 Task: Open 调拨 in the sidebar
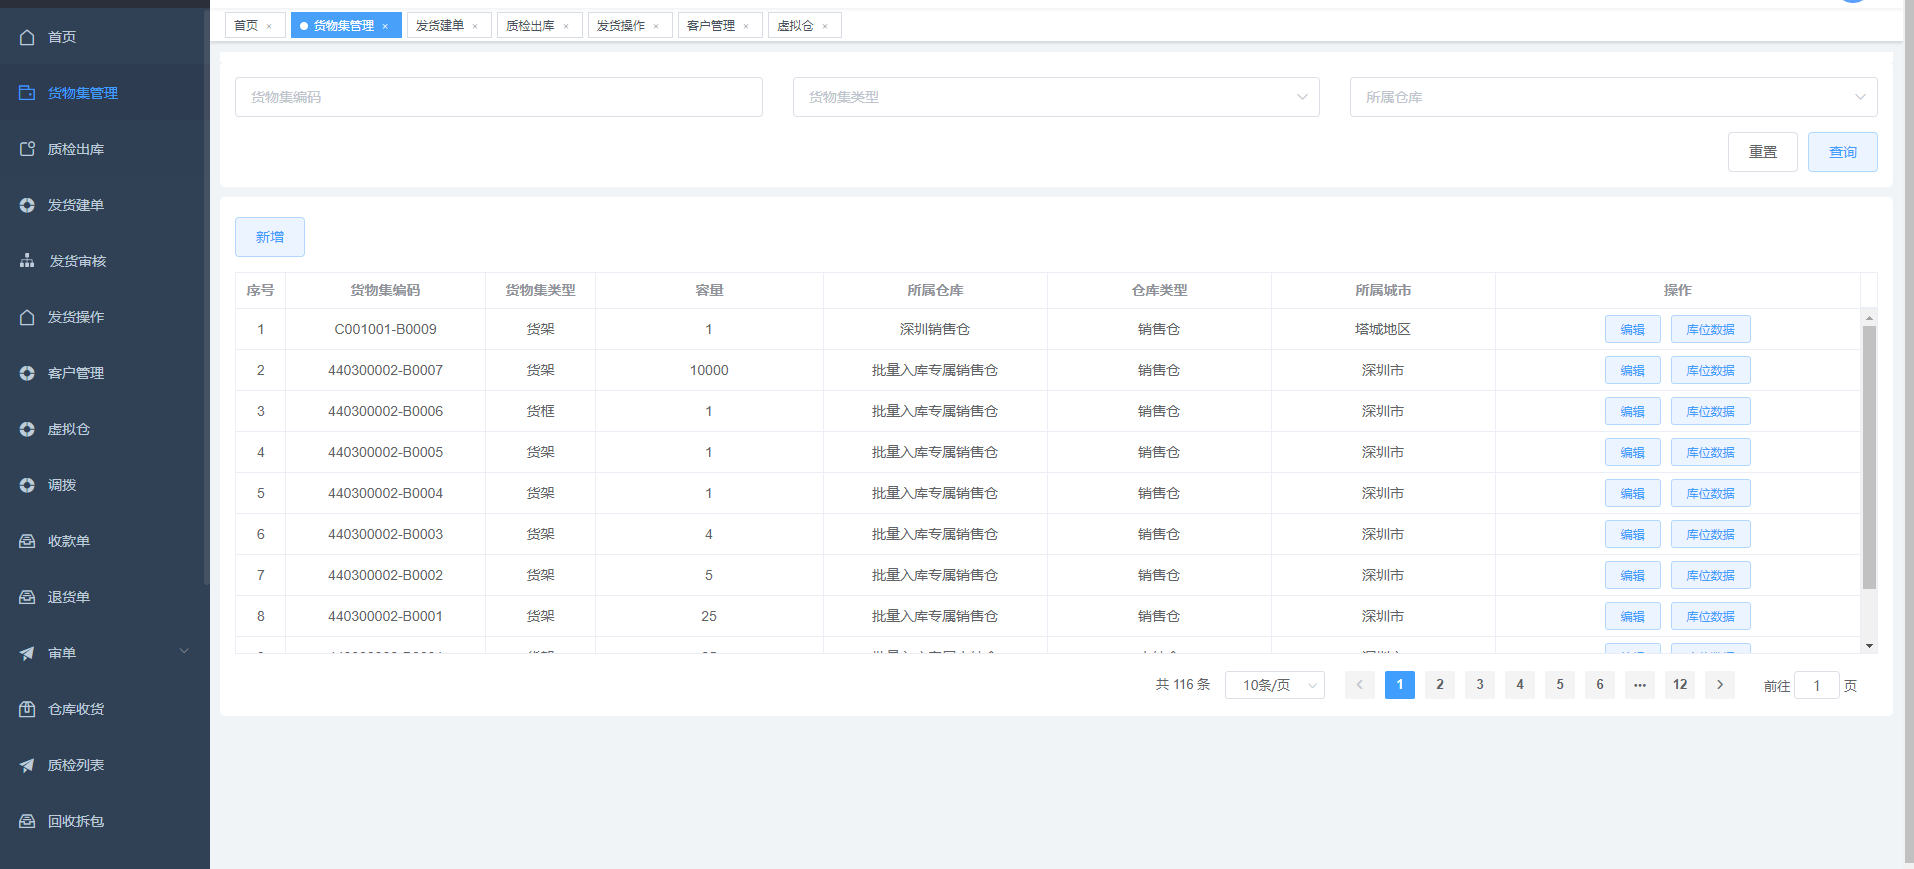(x=105, y=485)
